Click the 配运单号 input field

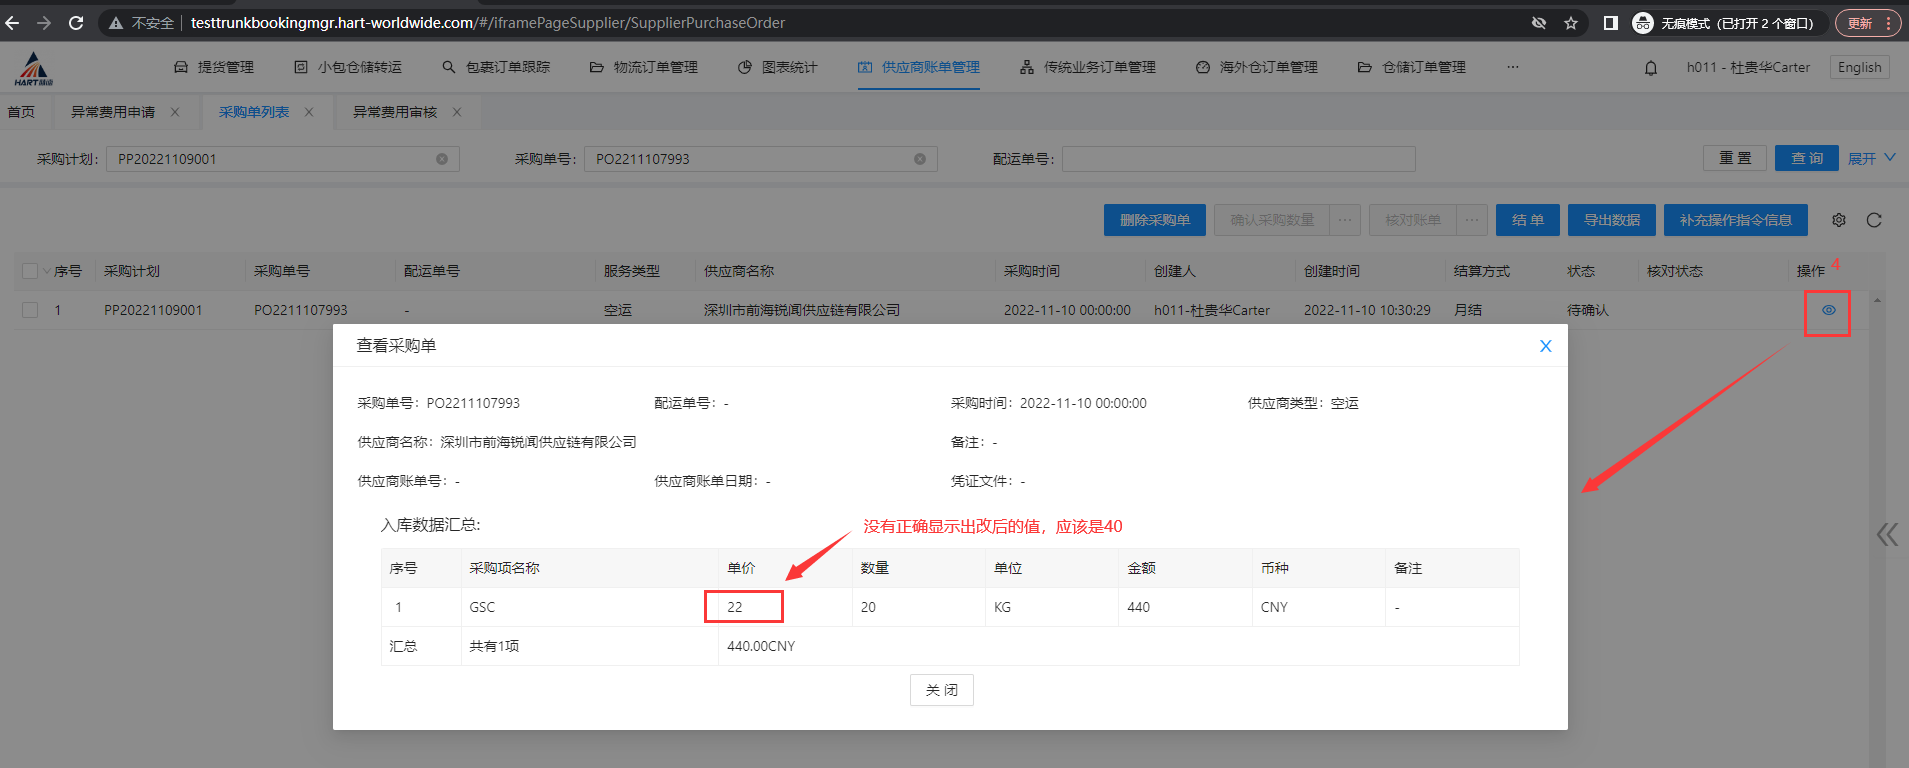pos(1238,159)
